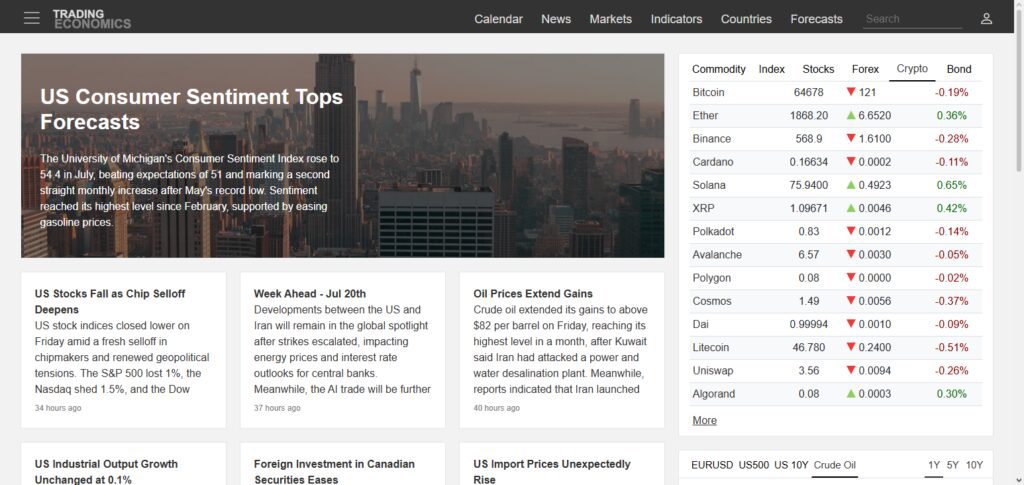Set chart range to 5Y
The image size is (1024, 485).
click(953, 465)
